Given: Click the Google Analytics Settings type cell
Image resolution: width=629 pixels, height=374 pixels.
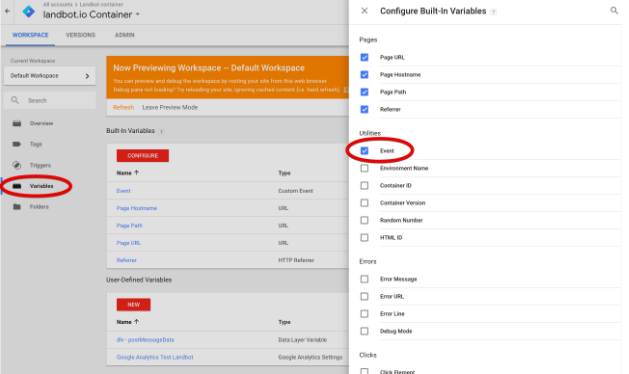Looking at the screenshot, I should click(310, 357).
